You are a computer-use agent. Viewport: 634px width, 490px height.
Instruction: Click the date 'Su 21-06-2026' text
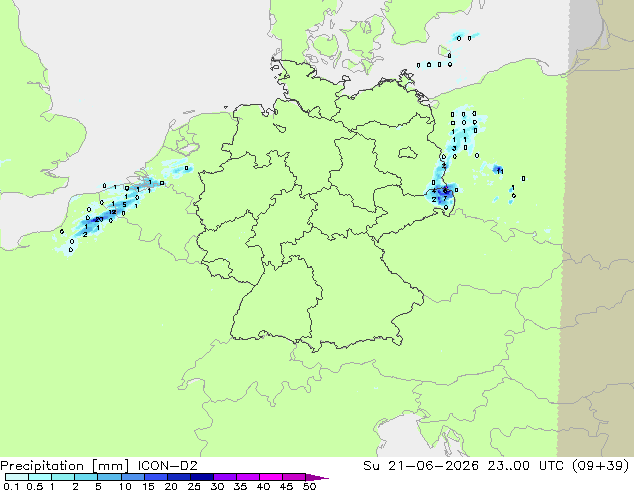(421, 466)
